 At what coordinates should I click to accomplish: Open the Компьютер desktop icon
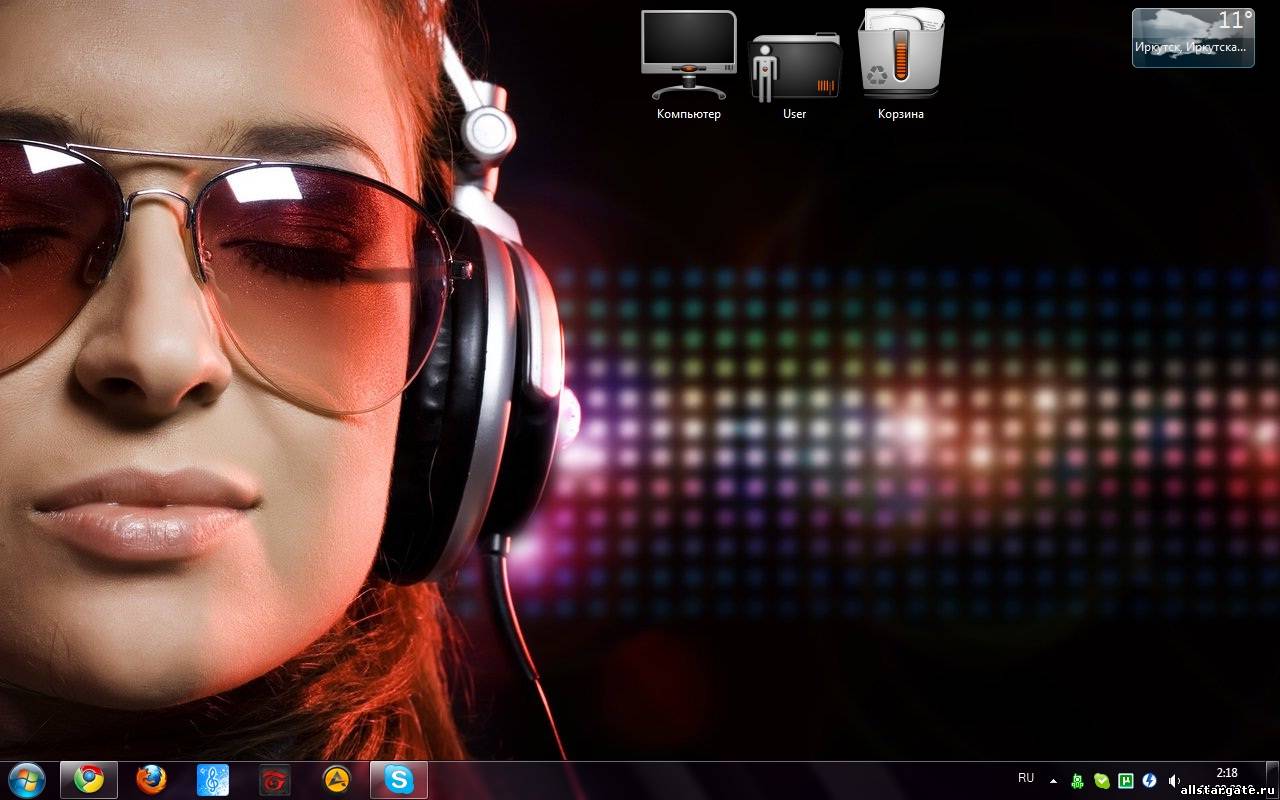click(688, 58)
